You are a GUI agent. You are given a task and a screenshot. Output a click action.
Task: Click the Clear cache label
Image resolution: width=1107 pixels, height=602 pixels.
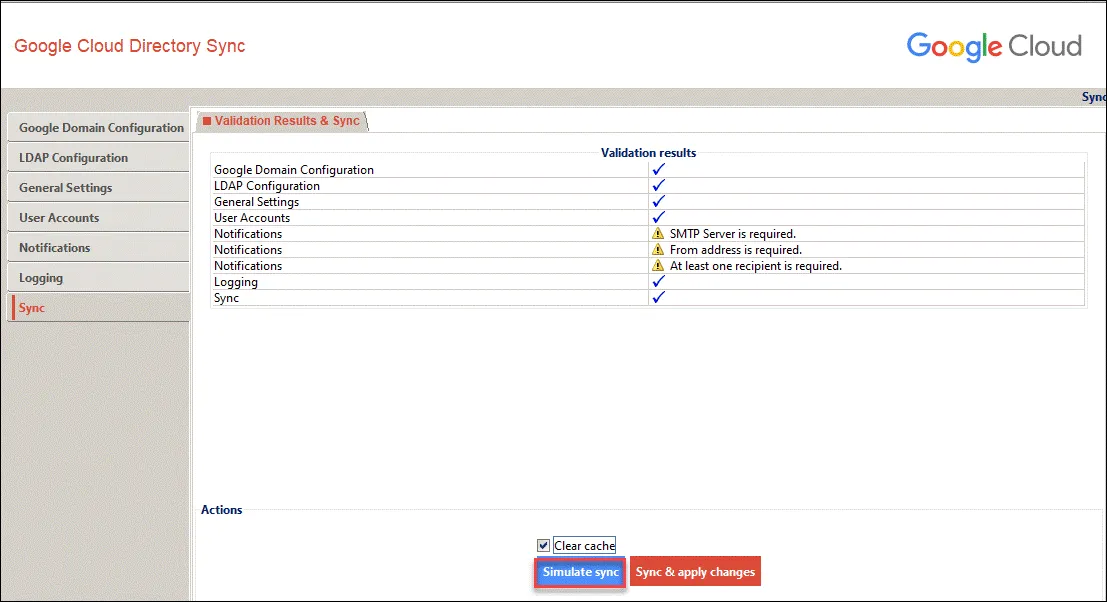(x=585, y=546)
